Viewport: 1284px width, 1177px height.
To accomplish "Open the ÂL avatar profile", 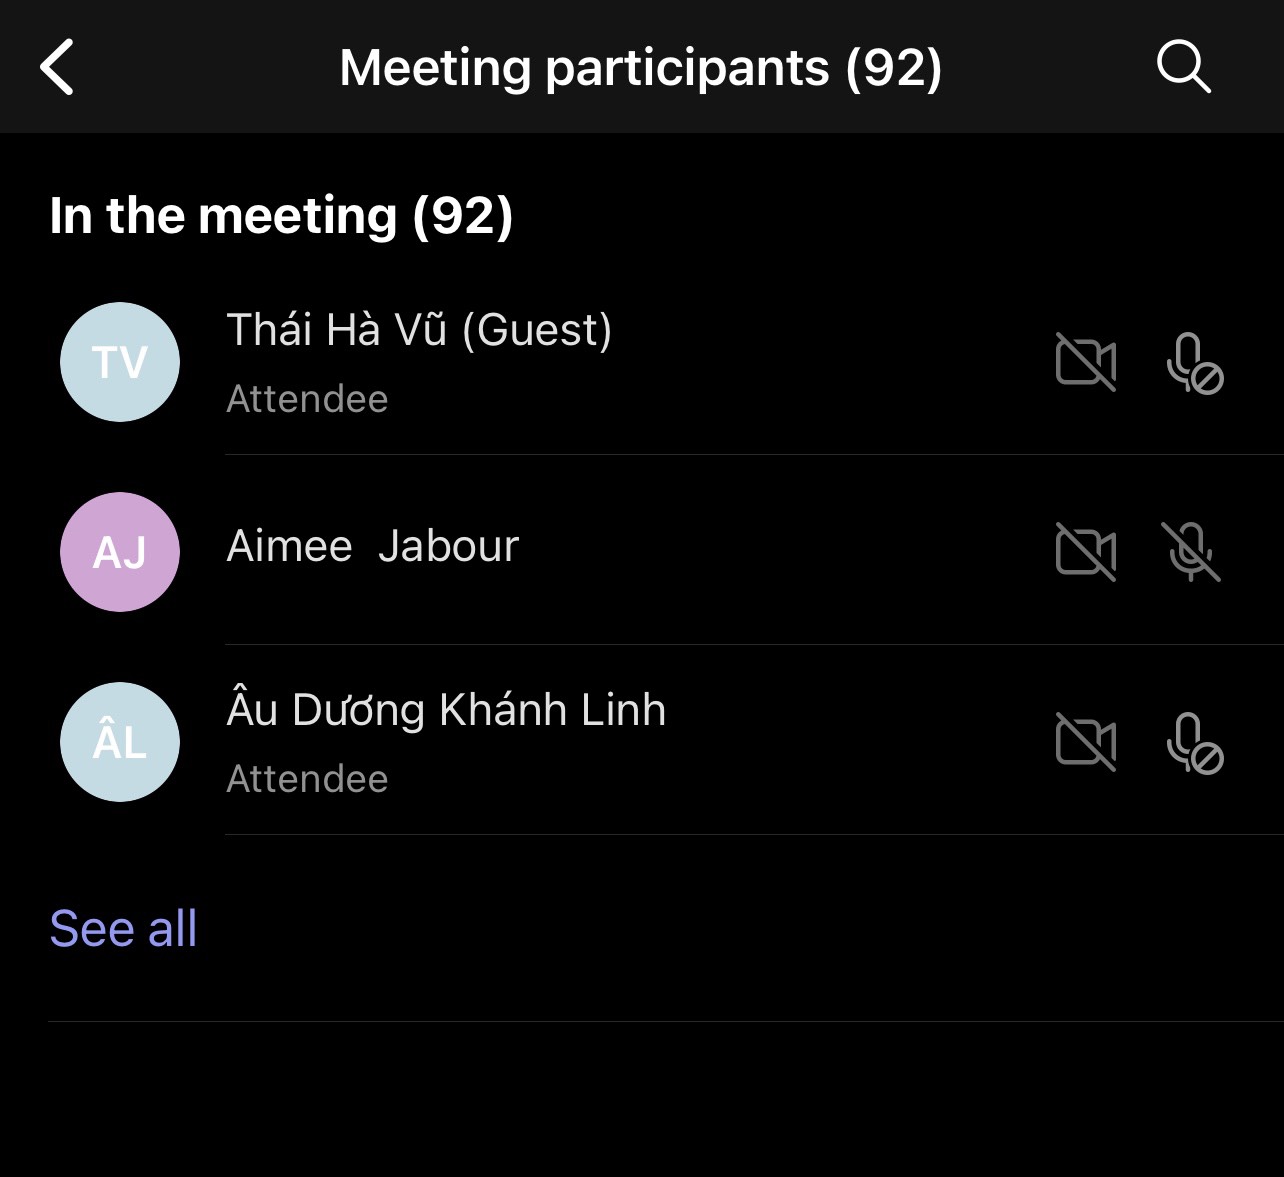I will [x=120, y=742].
